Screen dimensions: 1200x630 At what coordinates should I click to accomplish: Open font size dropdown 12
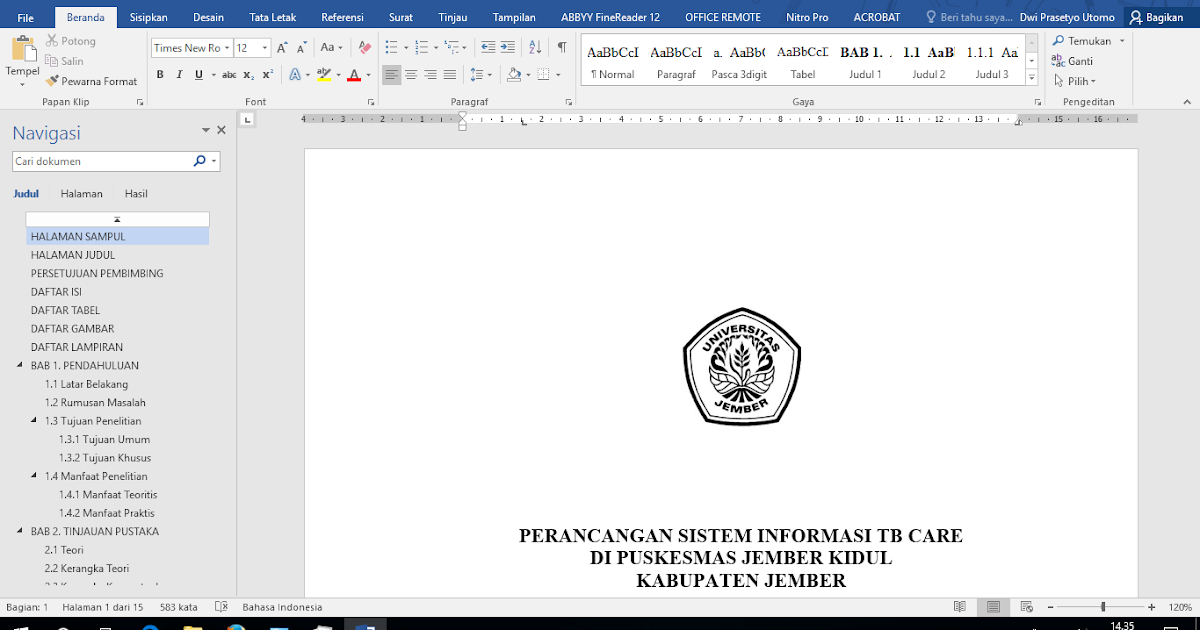(x=265, y=48)
